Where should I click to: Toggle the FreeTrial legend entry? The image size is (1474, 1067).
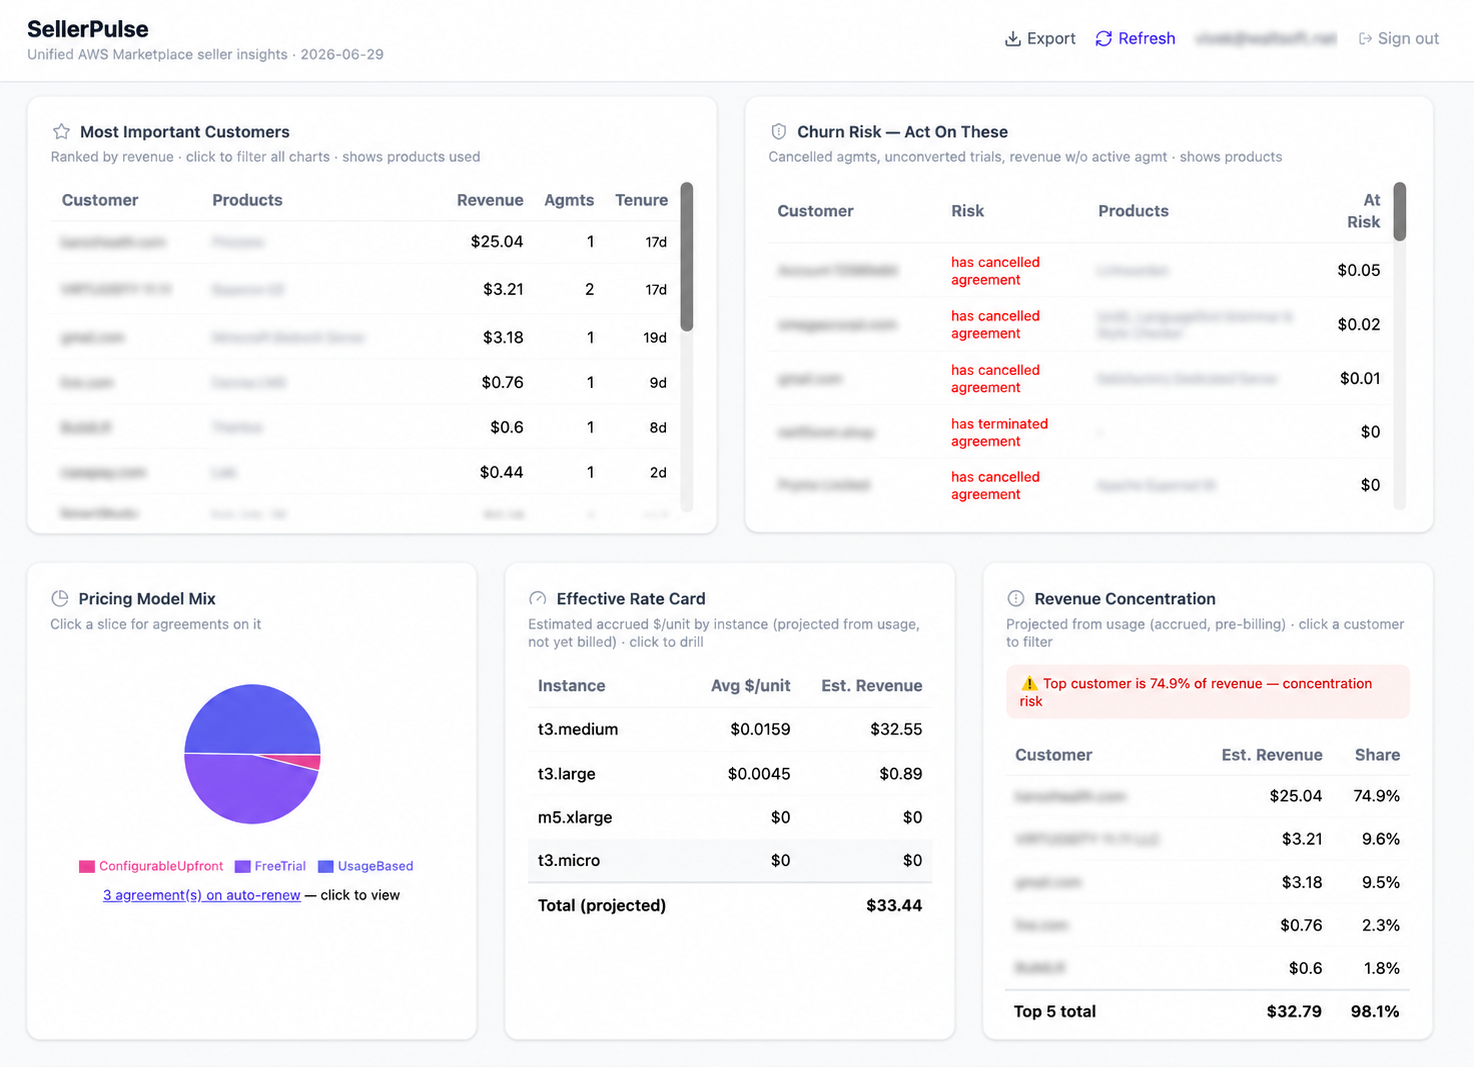(271, 866)
